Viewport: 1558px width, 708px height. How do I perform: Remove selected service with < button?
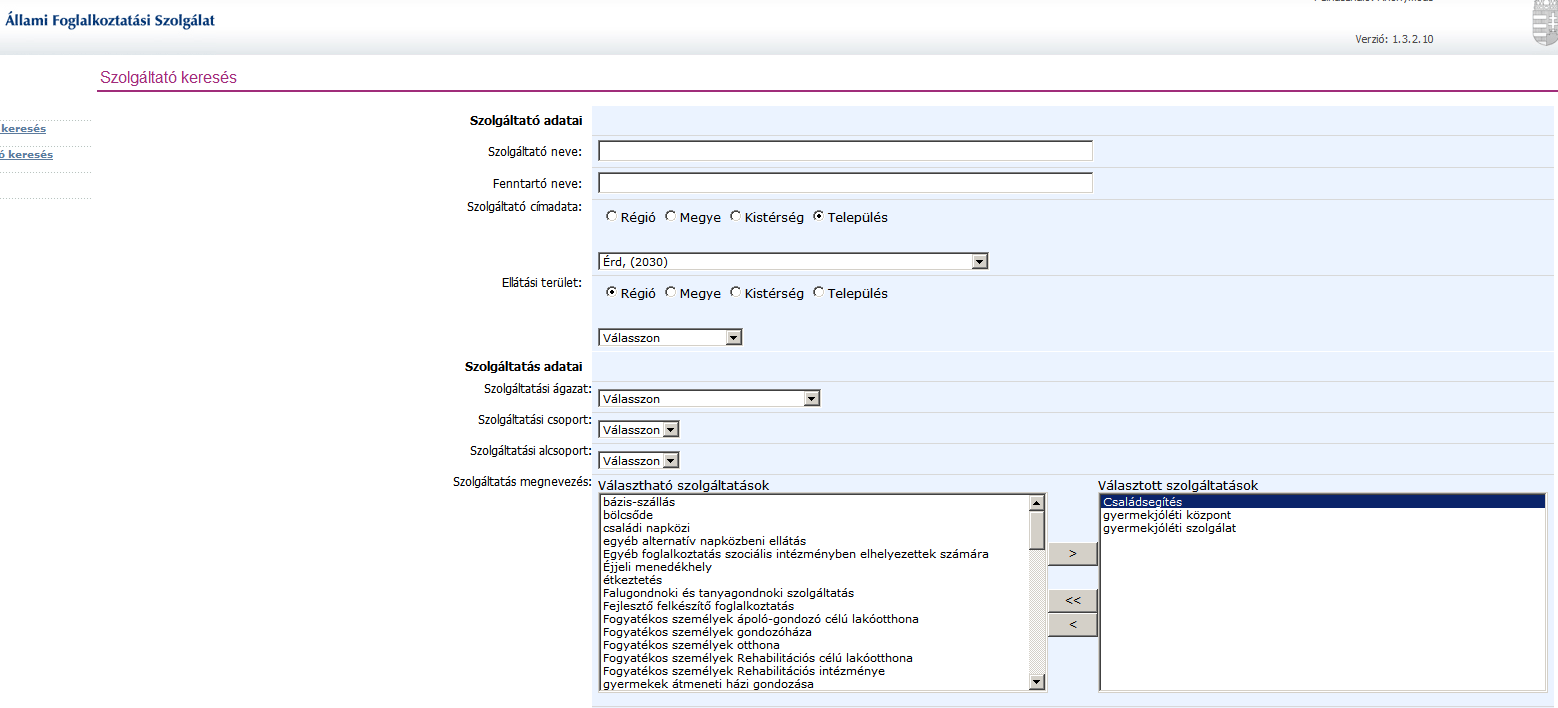(1073, 624)
